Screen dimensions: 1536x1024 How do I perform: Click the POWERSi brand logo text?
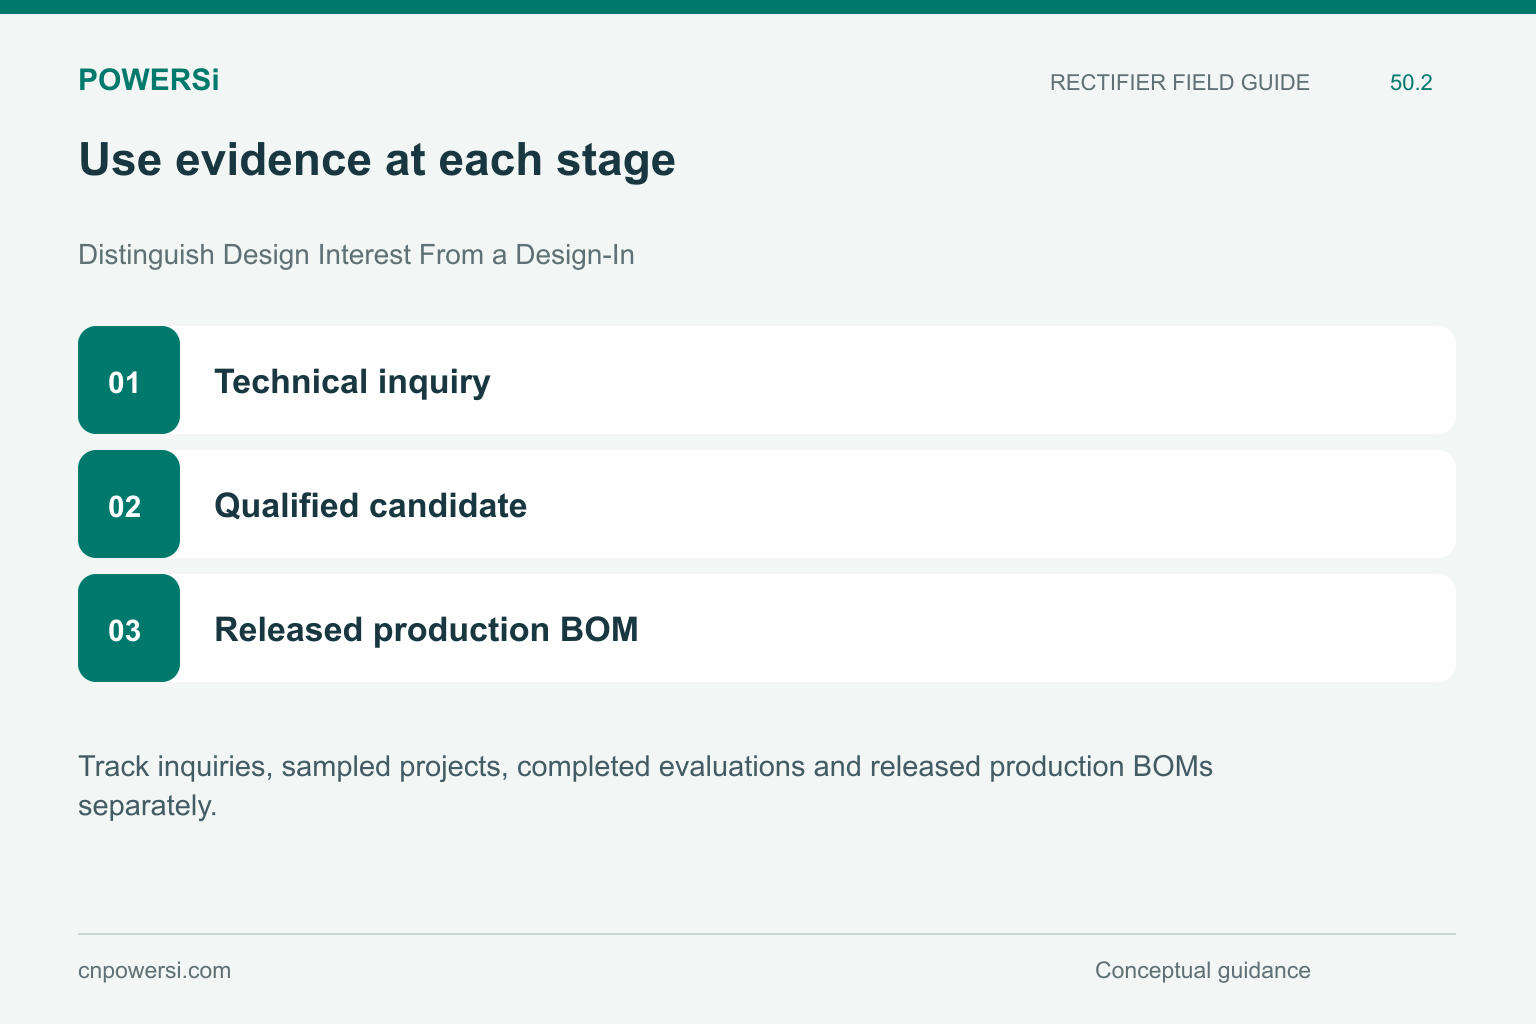click(148, 80)
